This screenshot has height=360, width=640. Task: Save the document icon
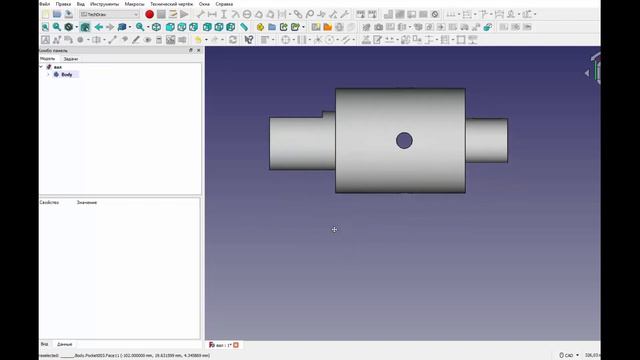click(x=69, y=14)
